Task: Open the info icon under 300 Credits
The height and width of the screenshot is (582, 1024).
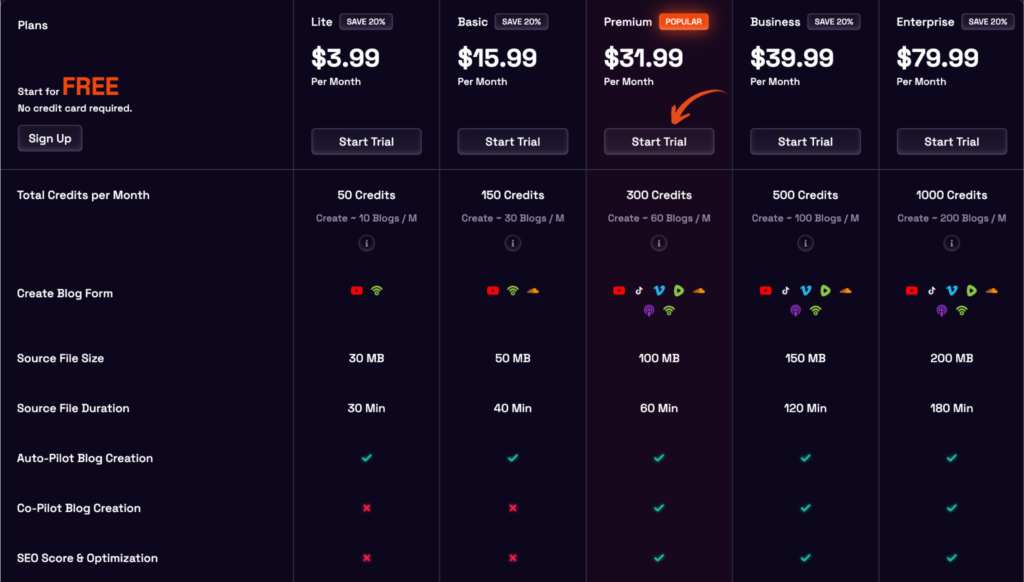Action: tap(659, 243)
